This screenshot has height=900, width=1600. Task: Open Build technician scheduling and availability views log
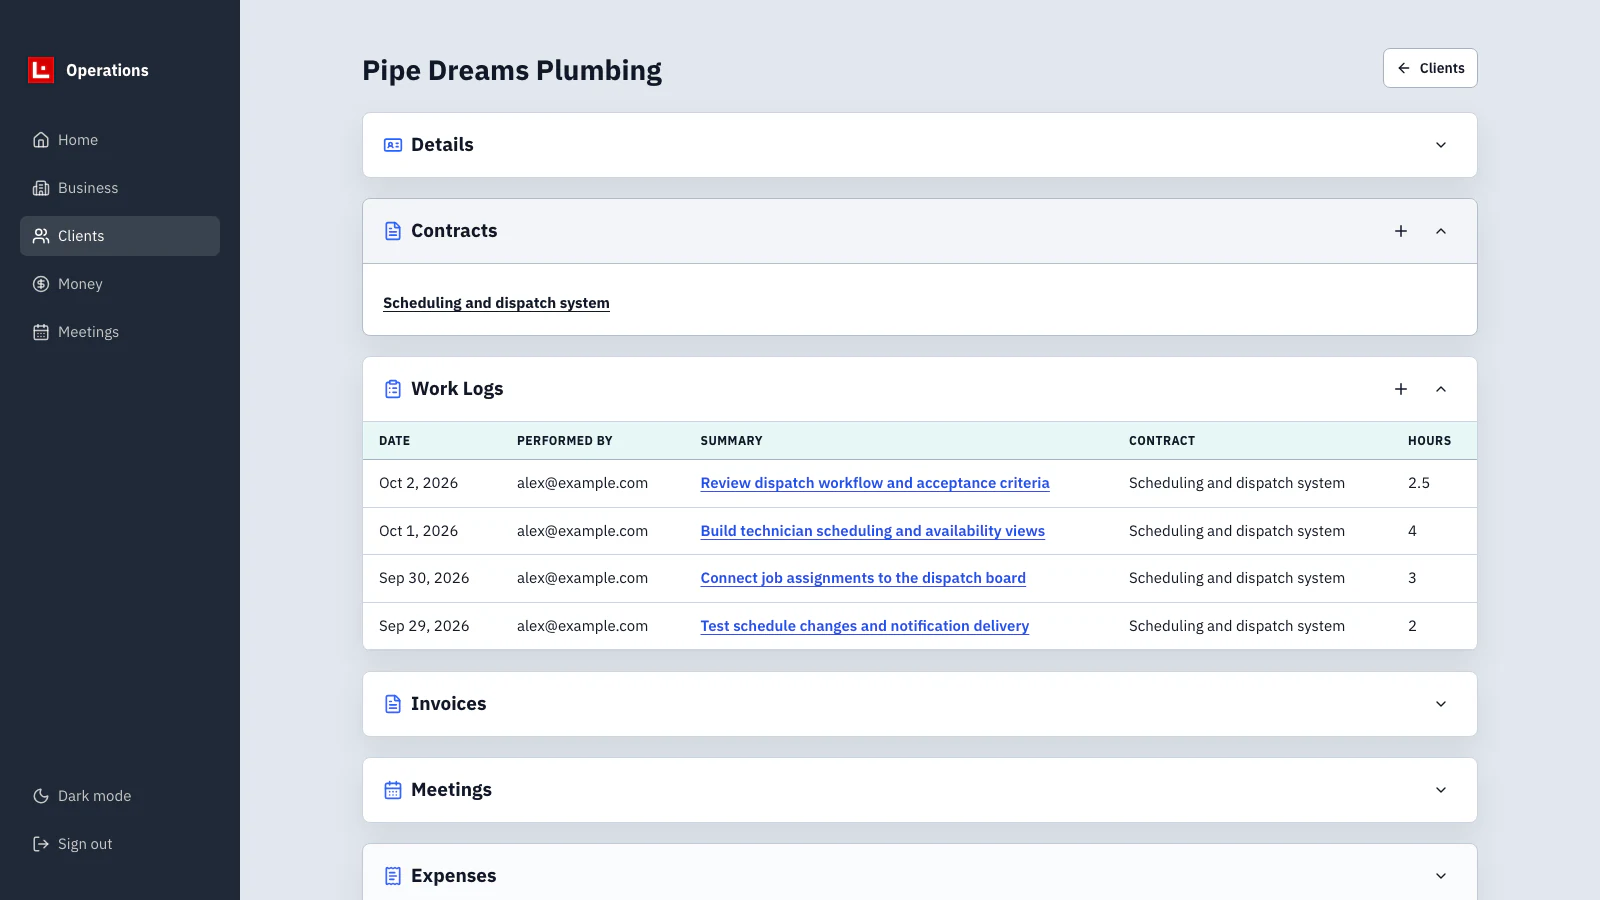click(873, 531)
